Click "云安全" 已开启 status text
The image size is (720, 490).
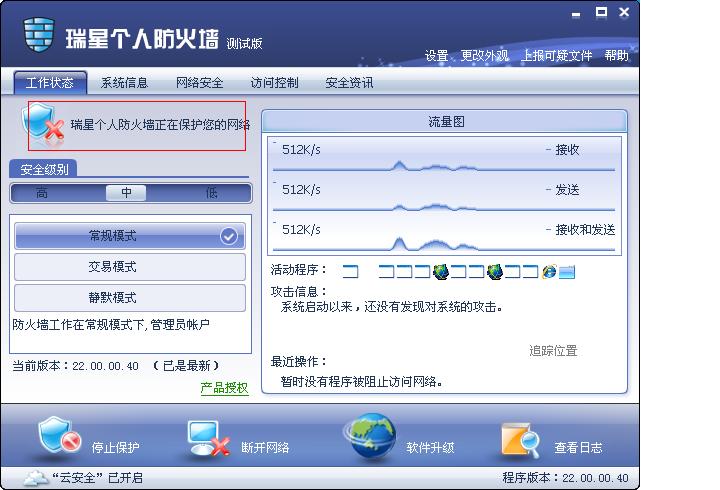pos(97,478)
